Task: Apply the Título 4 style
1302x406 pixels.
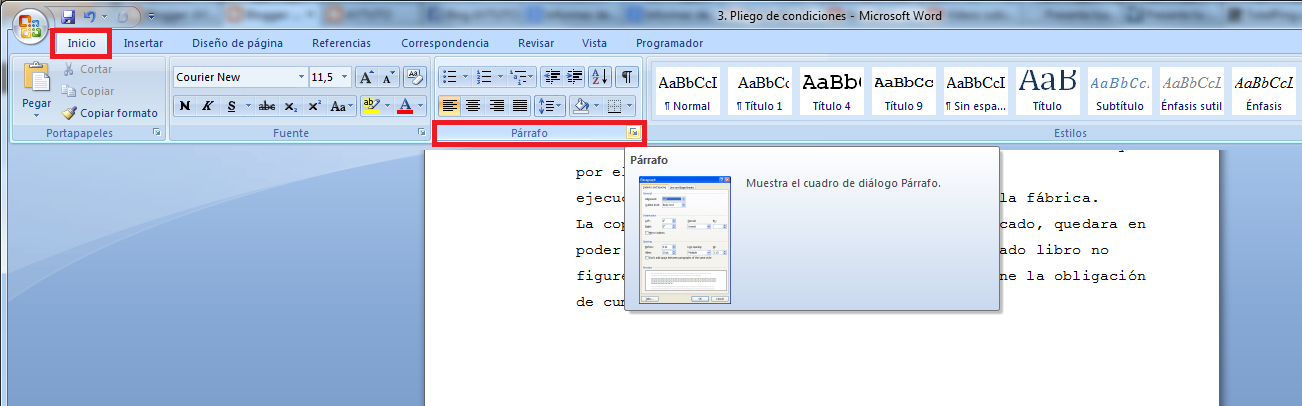Action: pyautogui.click(x=832, y=91)
